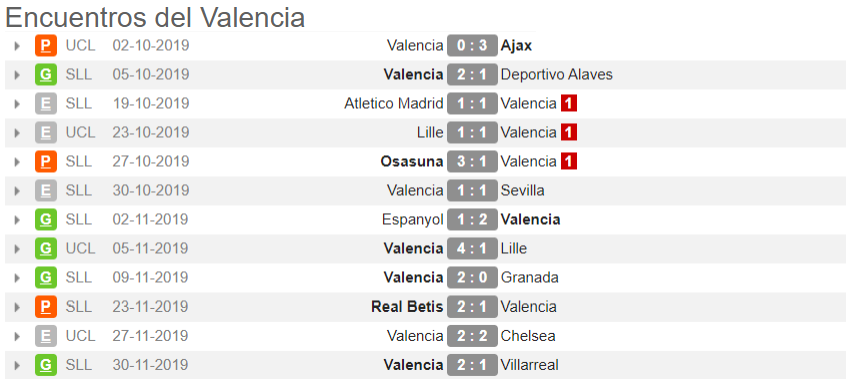The height and width of the screenshot is (379, 846).
Task: Open the Atletico Madrid team link
Action: tap(394, 103)
